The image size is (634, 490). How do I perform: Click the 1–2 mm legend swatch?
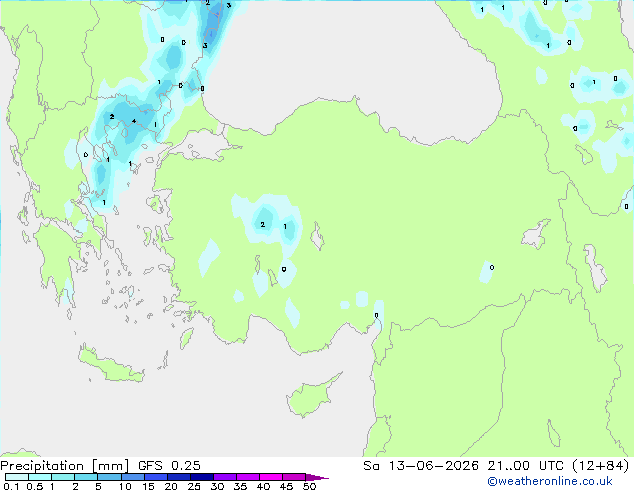(63, 477)
